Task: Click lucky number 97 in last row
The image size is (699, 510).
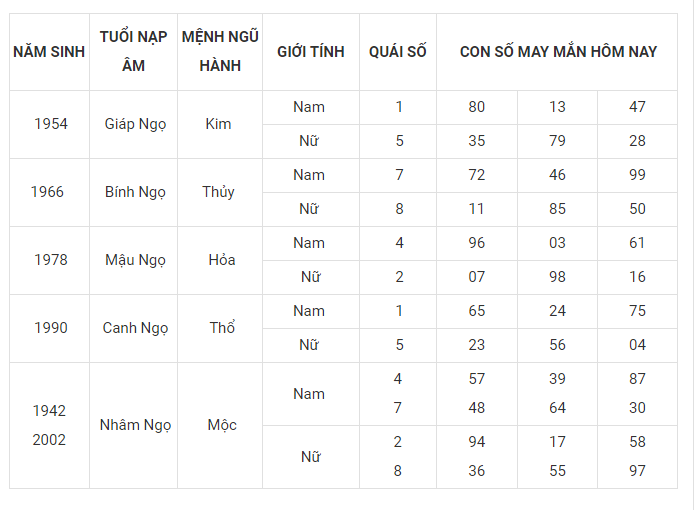Action: click(x=637, y=471)
